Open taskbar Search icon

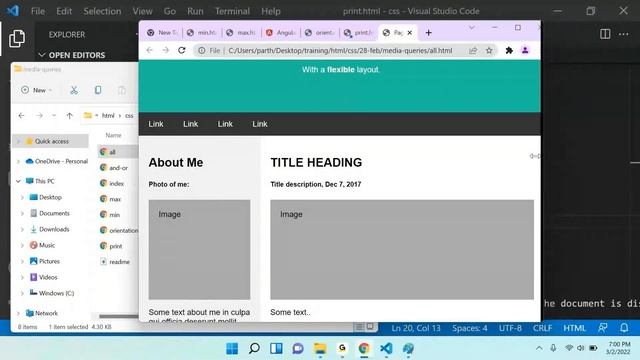254,348
